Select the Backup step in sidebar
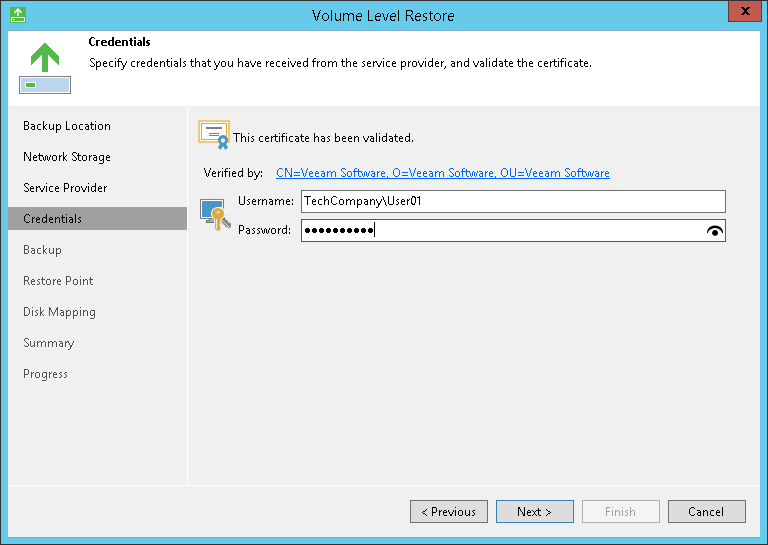This screenshot has height=545, width=768. pos(42,250)
